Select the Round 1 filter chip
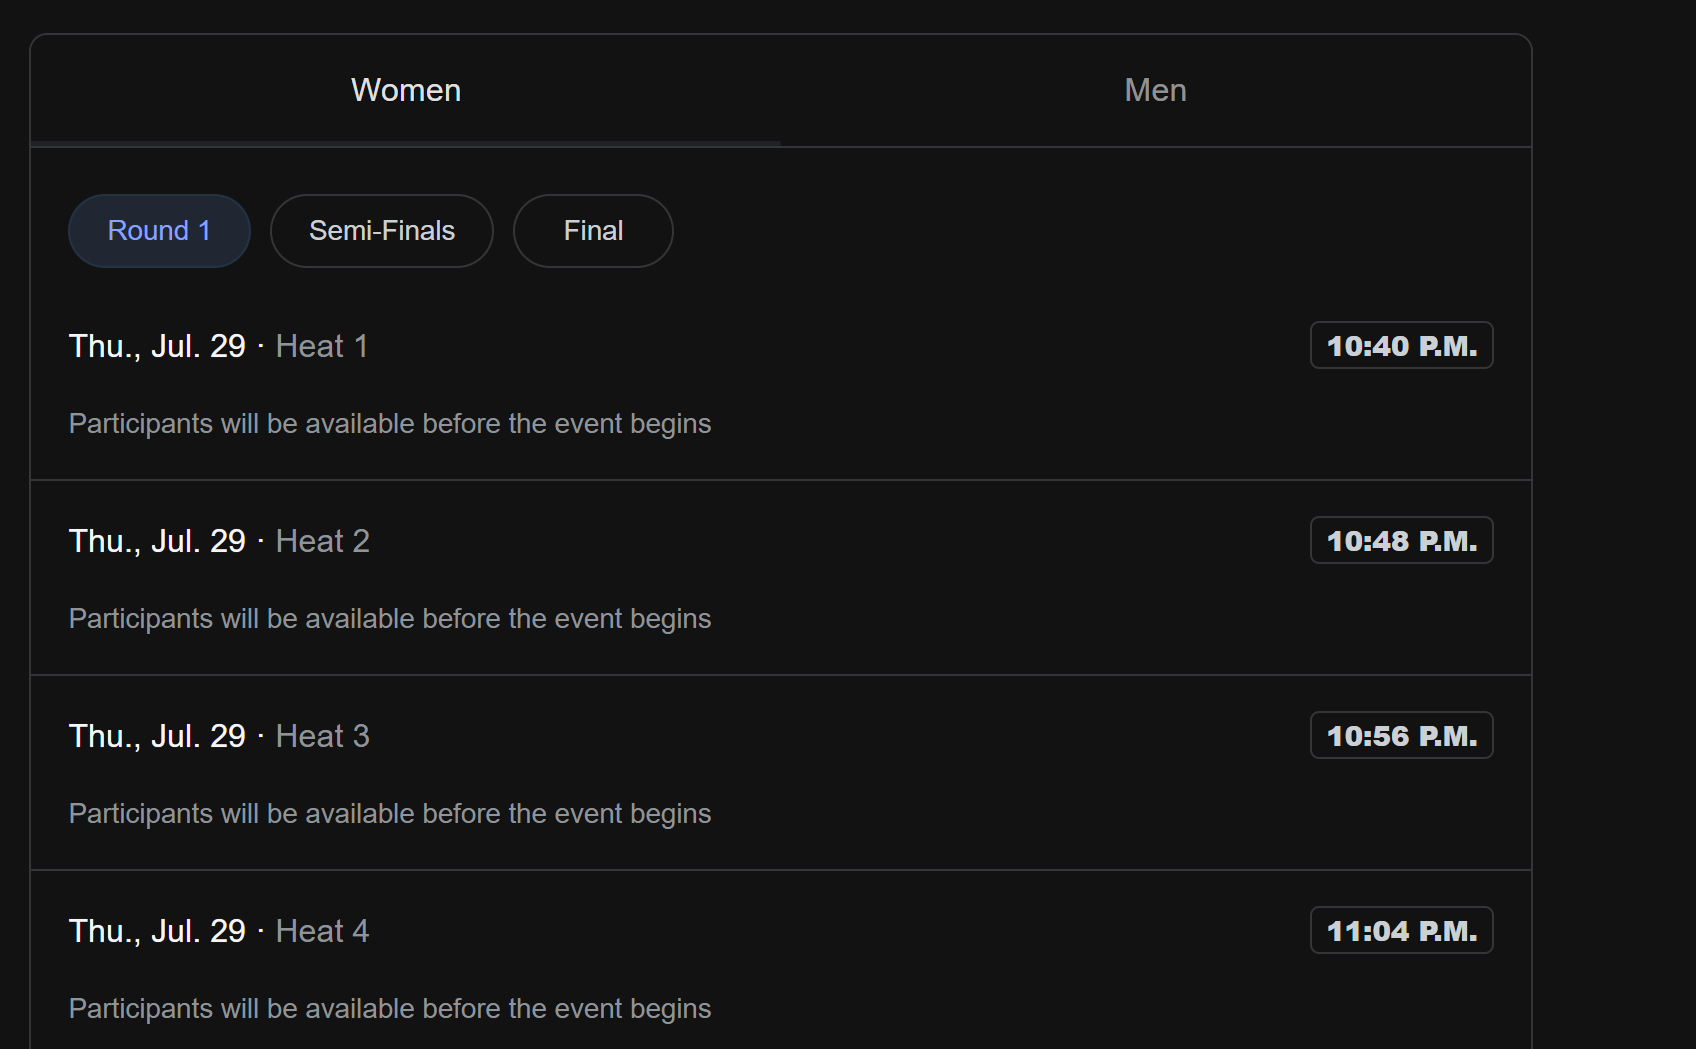This screenshot has width=1696, height=1049. [159, 231]
